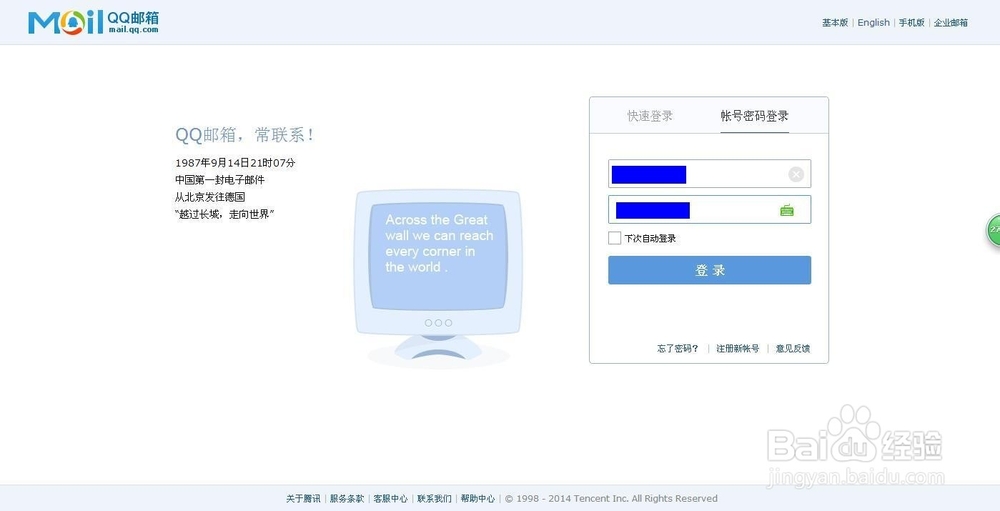The height and width of the screenshot is (511, 1000).
Task: Switch to 基本版 version
Action: (x=835, y=22)
